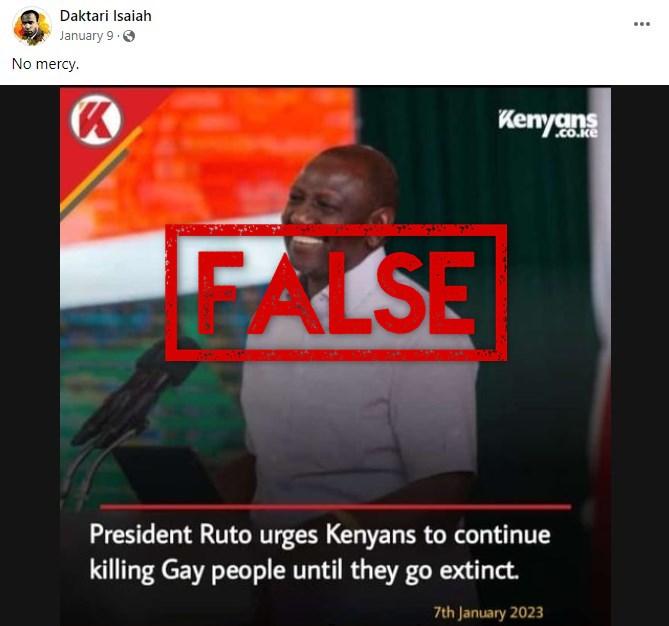The width and height of the screenshot is (669, 626).
Task: Click the black lectern under the microphone
Action: tap(169, 474)
